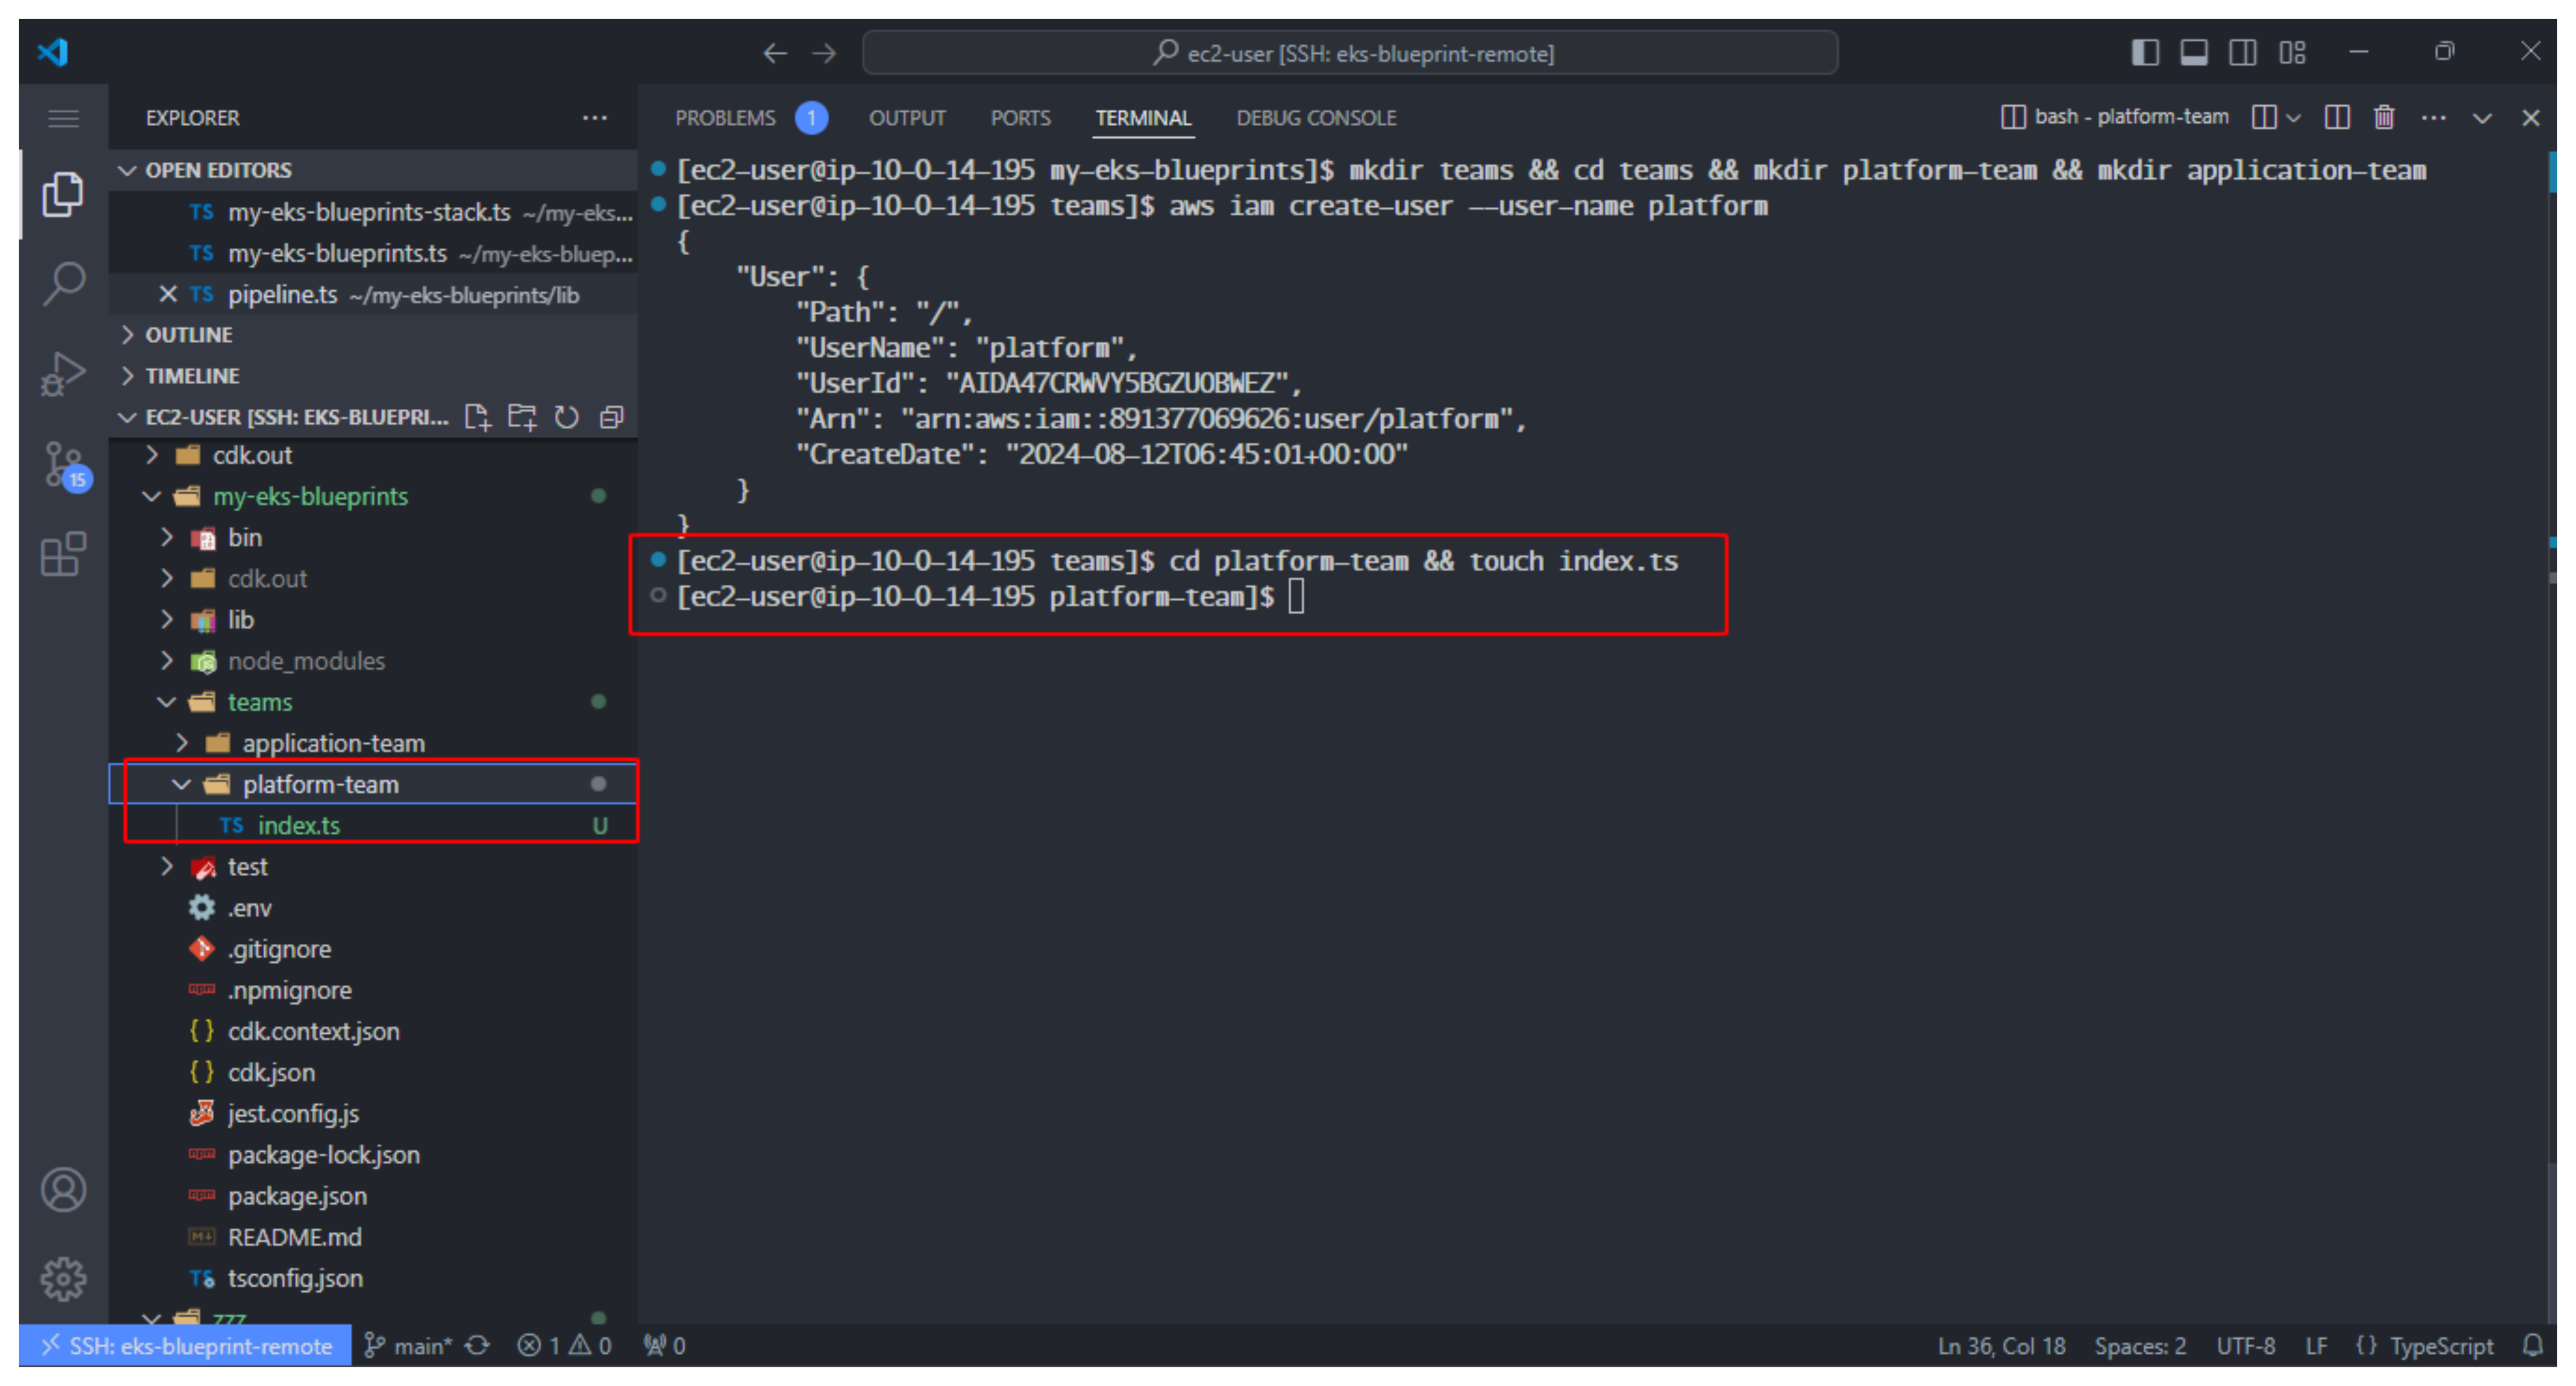Image resolution: width=2576 pixels, height=1386 pixels.
Task: Toggle the Secondary Side Bar layout control
Action: coord(2242,52)
